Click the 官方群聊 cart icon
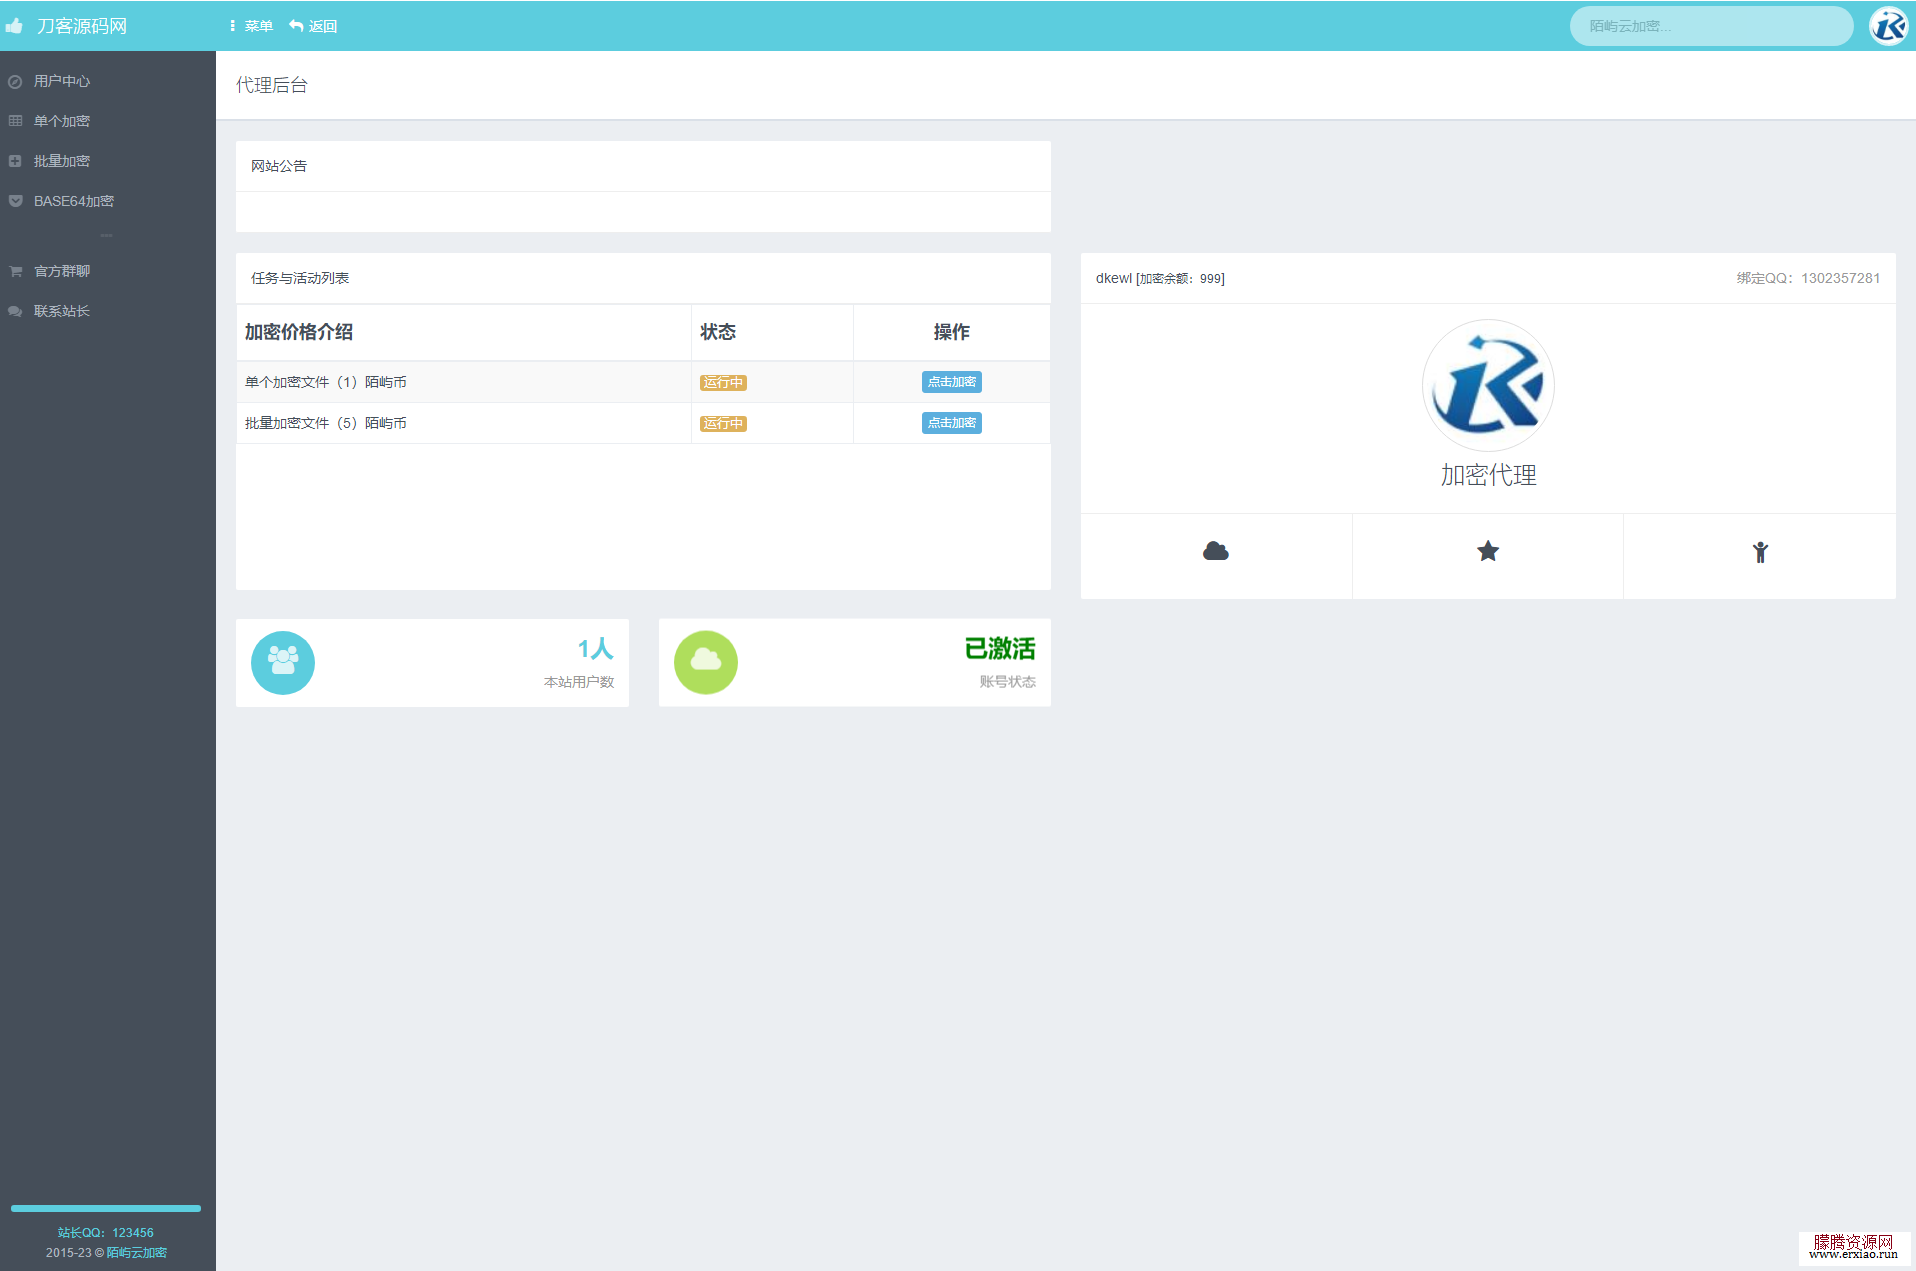The image size is (1916, 1271). [x=15, y=271]
